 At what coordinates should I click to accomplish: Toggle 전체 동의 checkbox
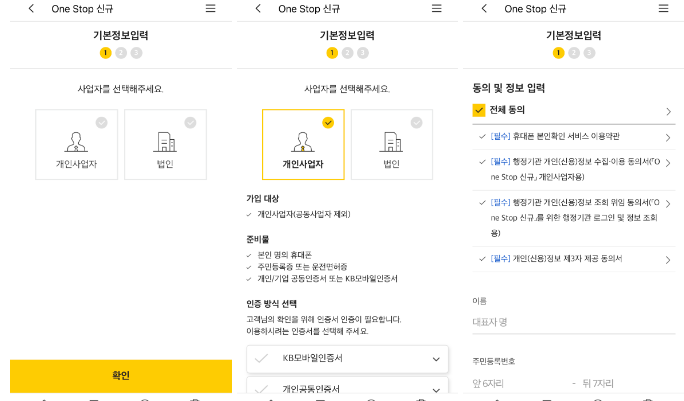tap(479, 110)
